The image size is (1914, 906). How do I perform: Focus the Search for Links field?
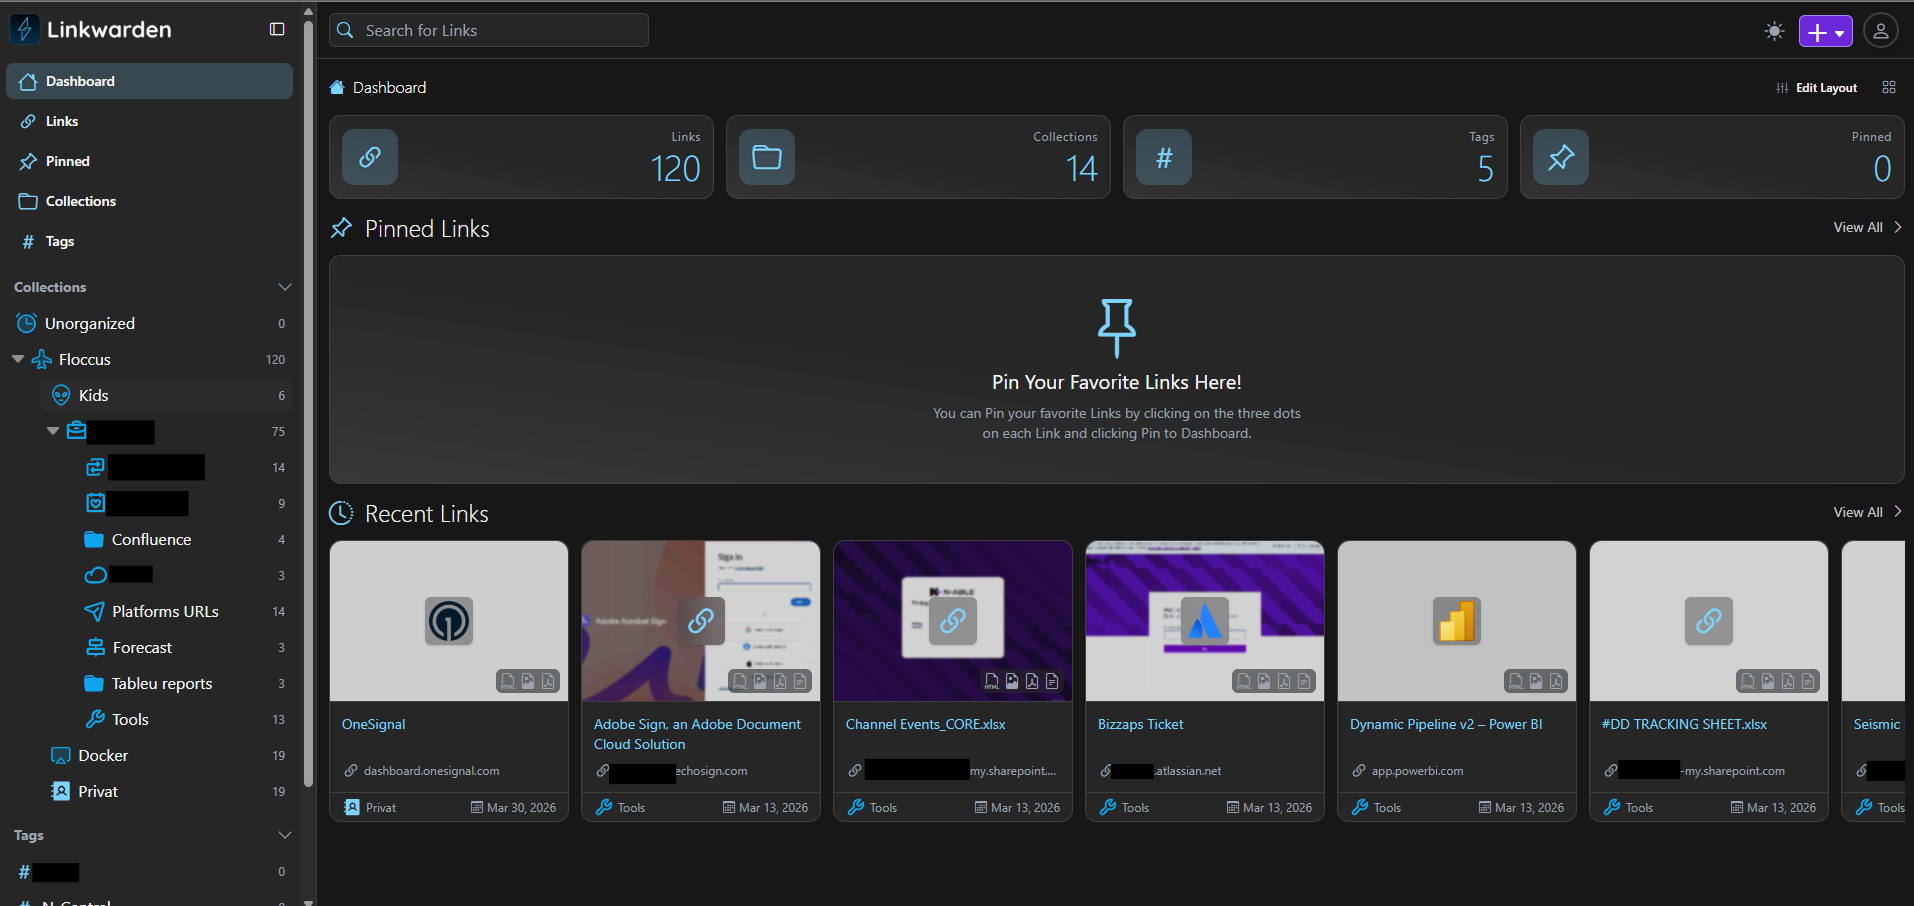[489, 30]
